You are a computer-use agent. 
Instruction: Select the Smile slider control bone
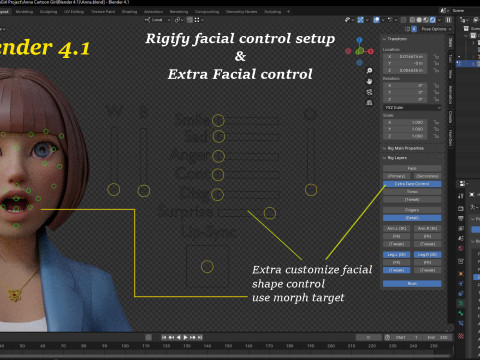pyautogui.click(x=218, y=120)
